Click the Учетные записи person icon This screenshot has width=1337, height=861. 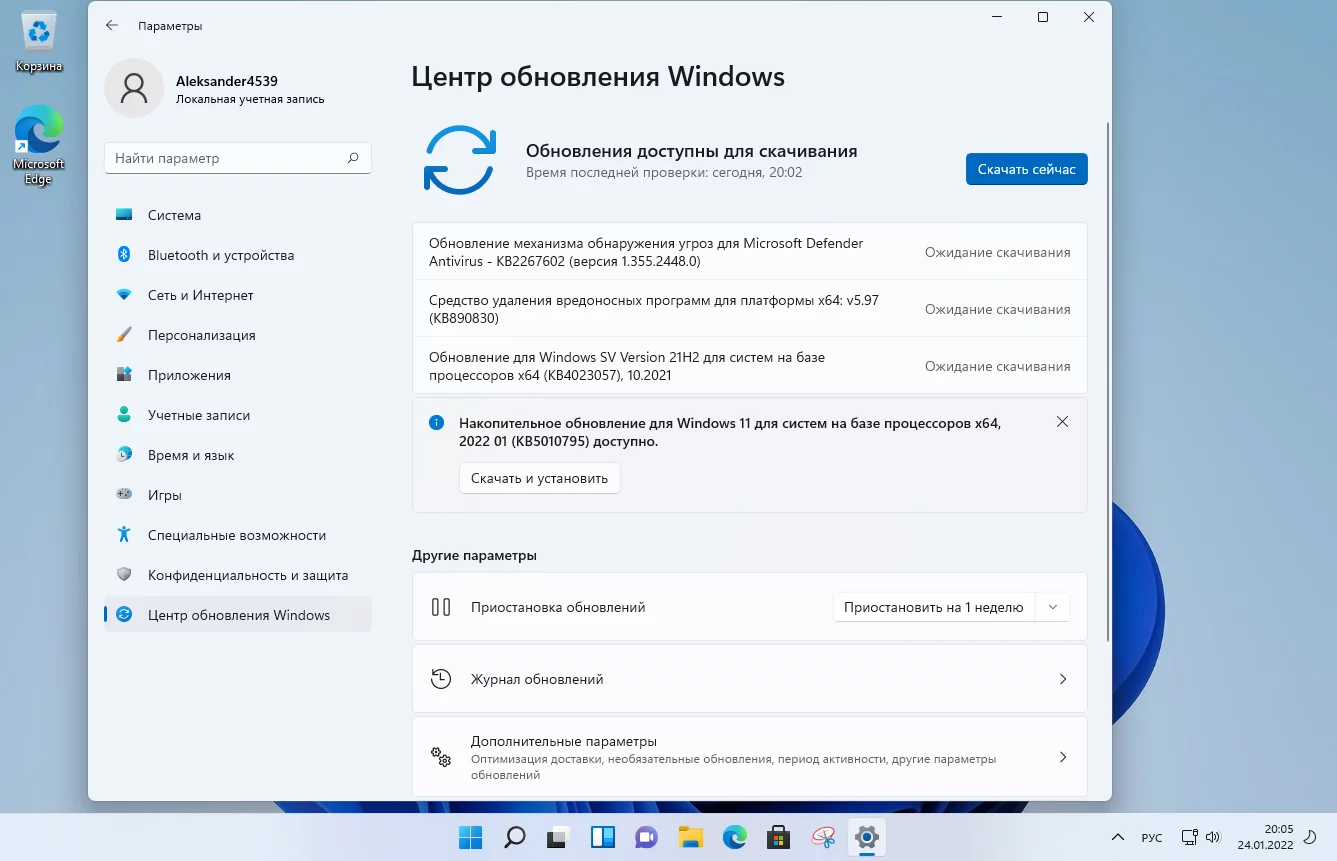(x=124, y=415)
